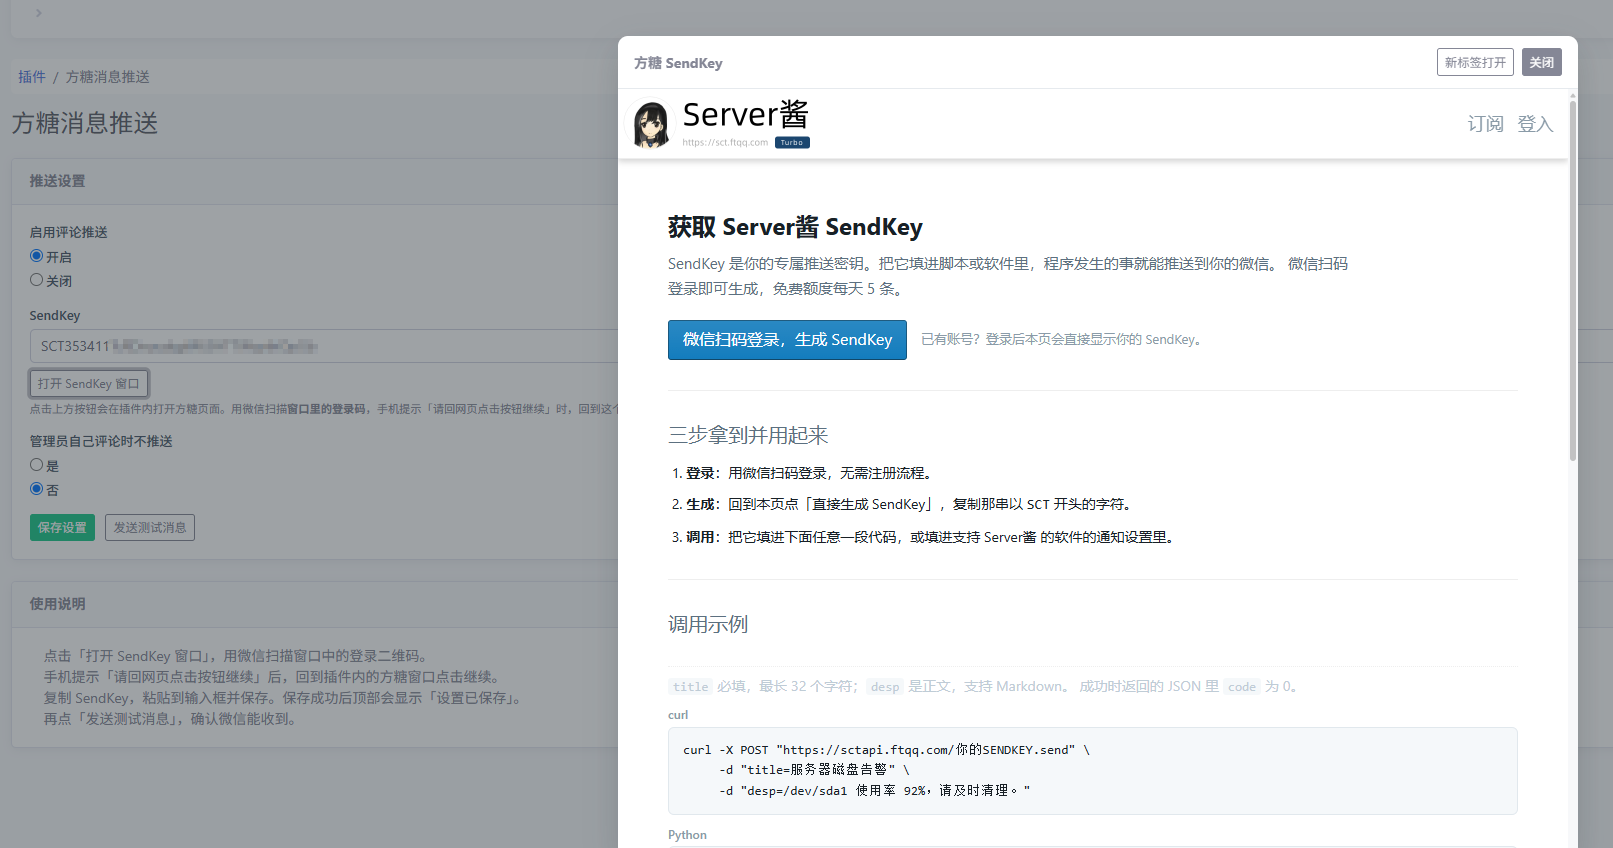Select 开启 for 启用评论推送
Screen dimensions: 1613x848
(37, 256)
